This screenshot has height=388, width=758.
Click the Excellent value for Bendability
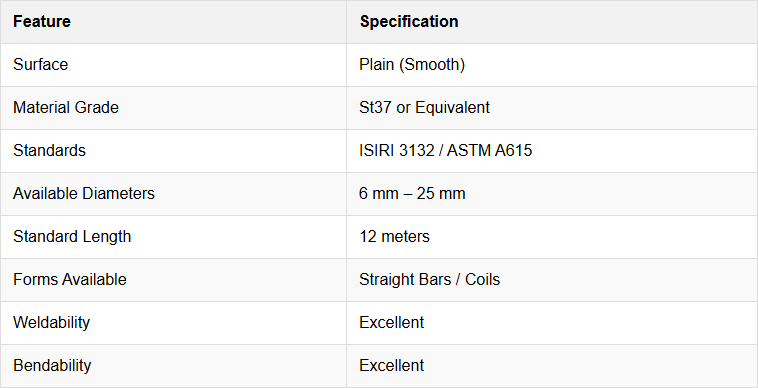392,365
